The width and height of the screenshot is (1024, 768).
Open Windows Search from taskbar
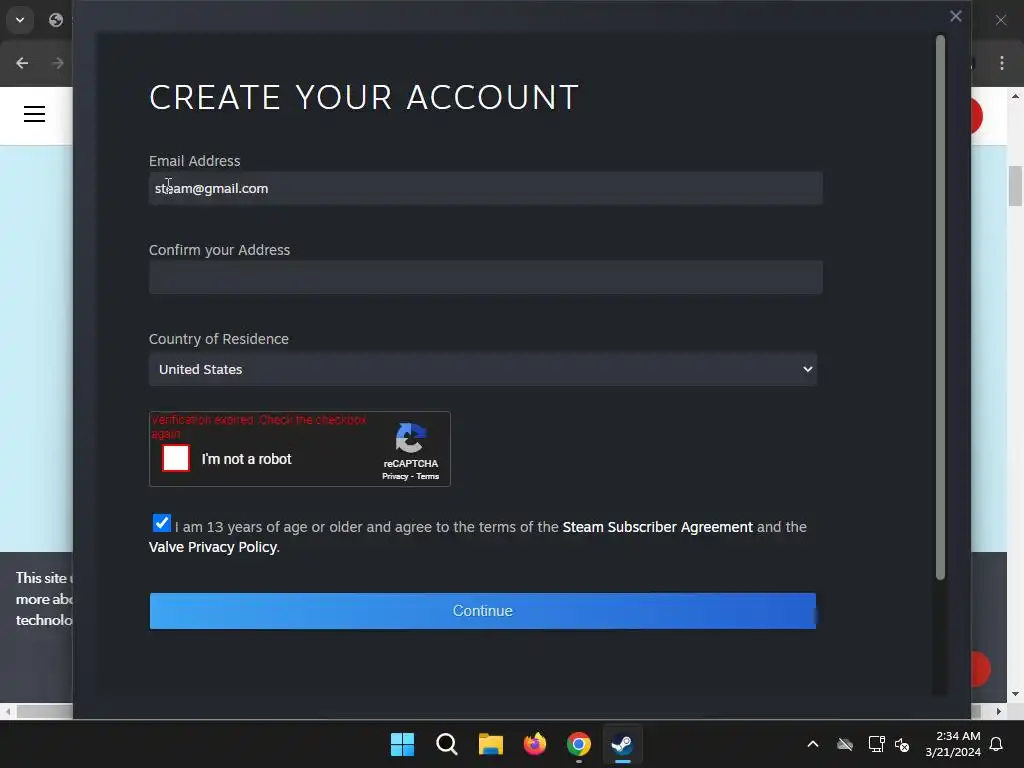tap(447, 744)
